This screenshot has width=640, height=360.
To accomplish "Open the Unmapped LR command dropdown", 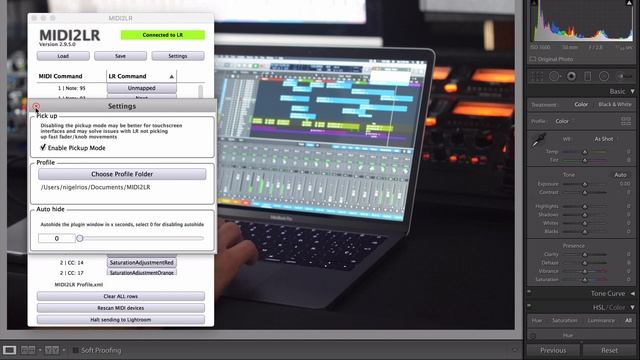I will (x=142, y=88).
